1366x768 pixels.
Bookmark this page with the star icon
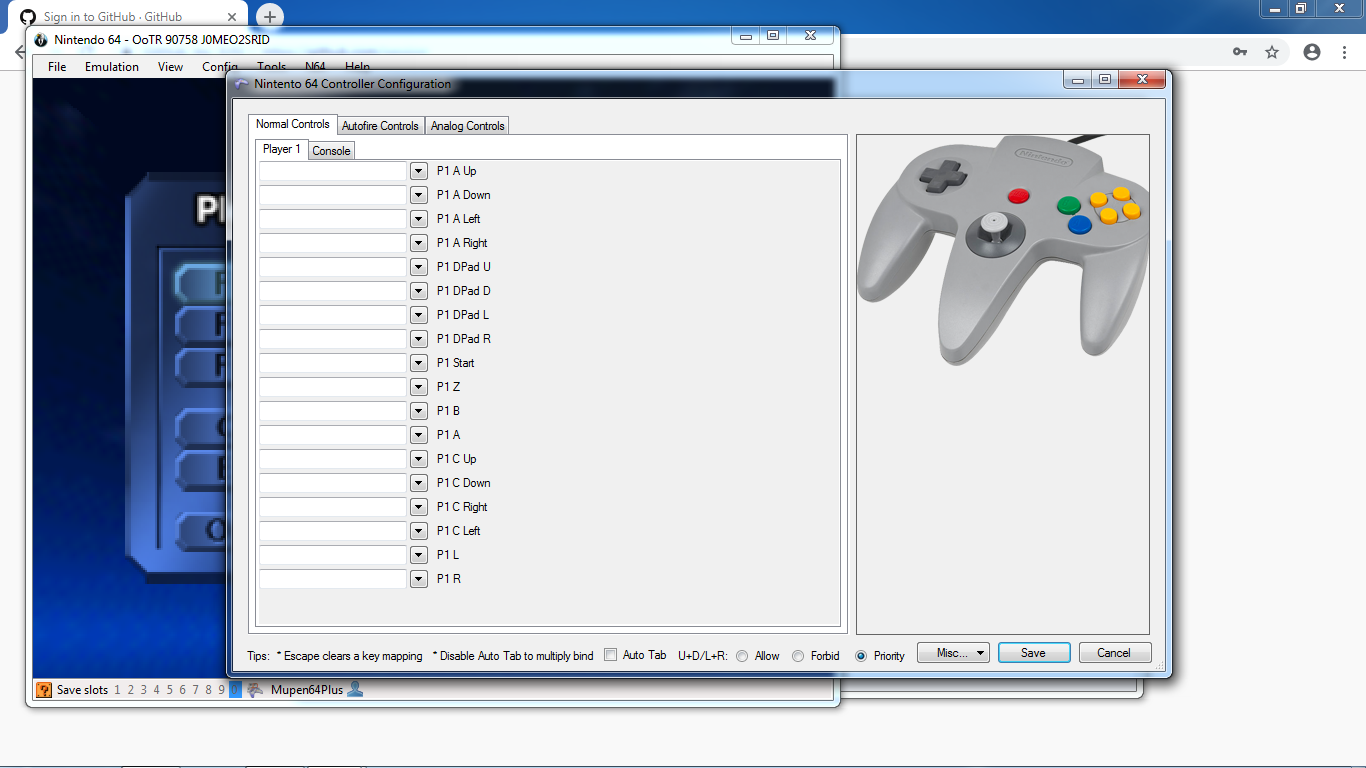tap(1272, 52)
